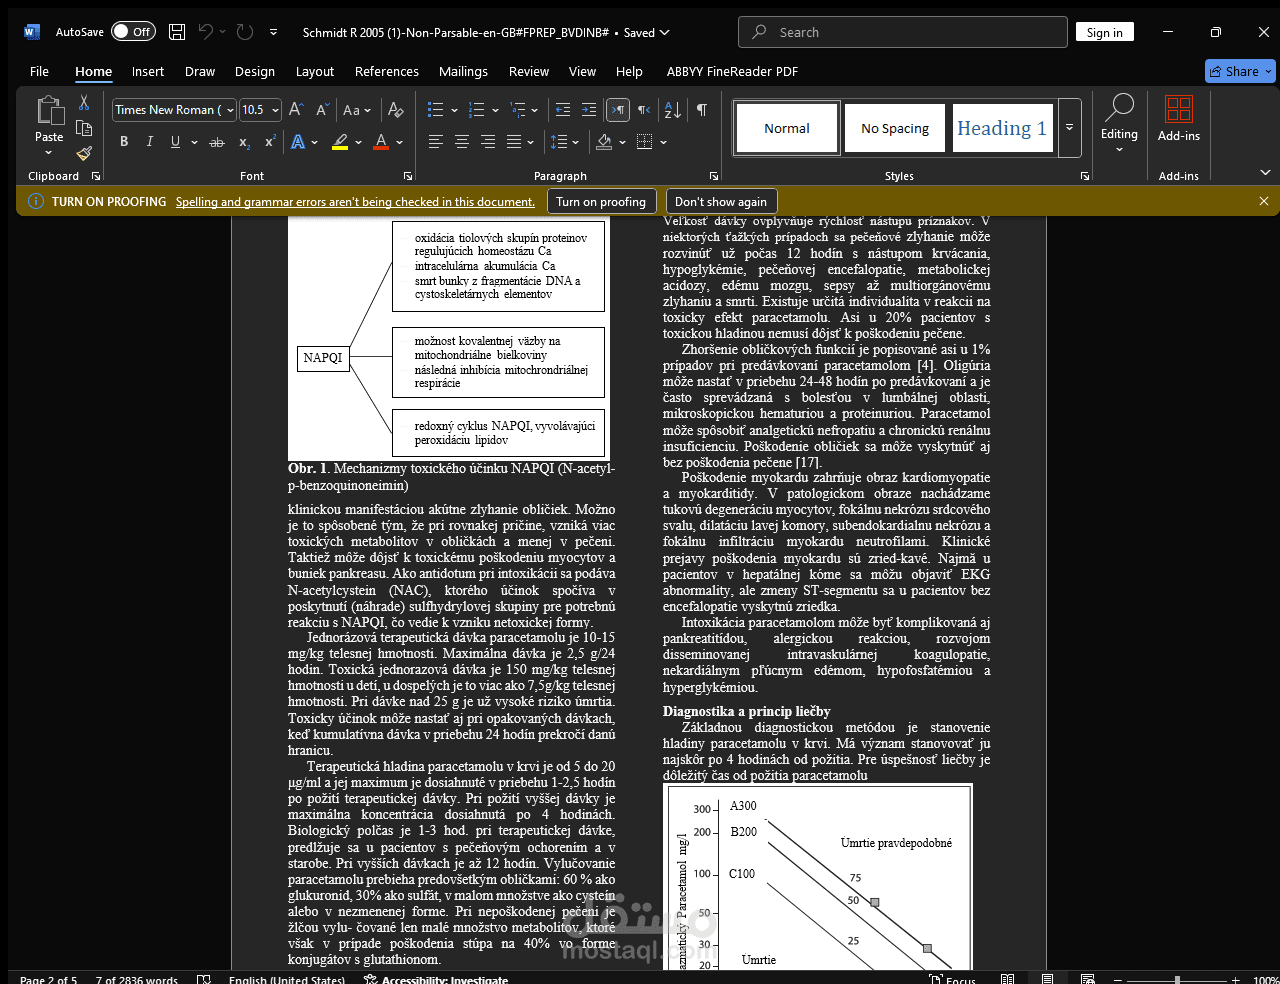The image size is (1280, 984).
Task: Open the Paragraph dialog launcher
Action: pos(714,176)
